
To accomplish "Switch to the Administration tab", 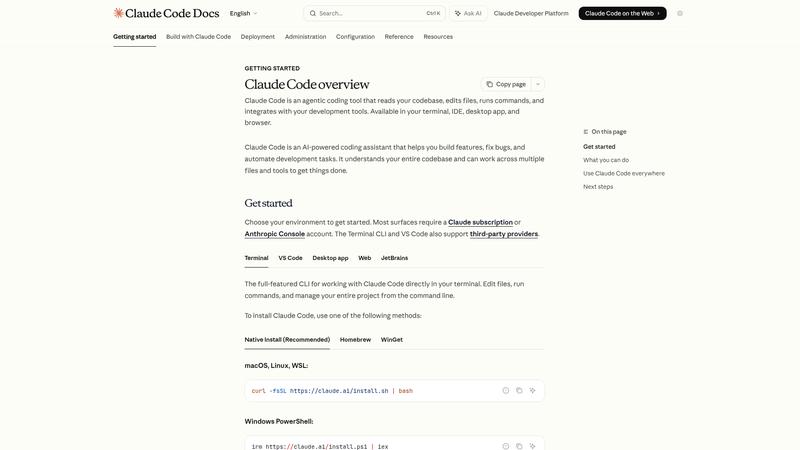I will [x=306, y=37].
